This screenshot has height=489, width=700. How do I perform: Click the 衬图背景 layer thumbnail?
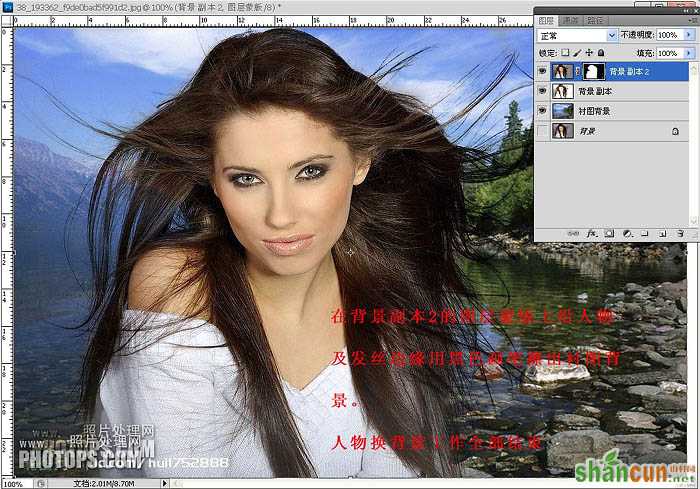coord(562,111)
